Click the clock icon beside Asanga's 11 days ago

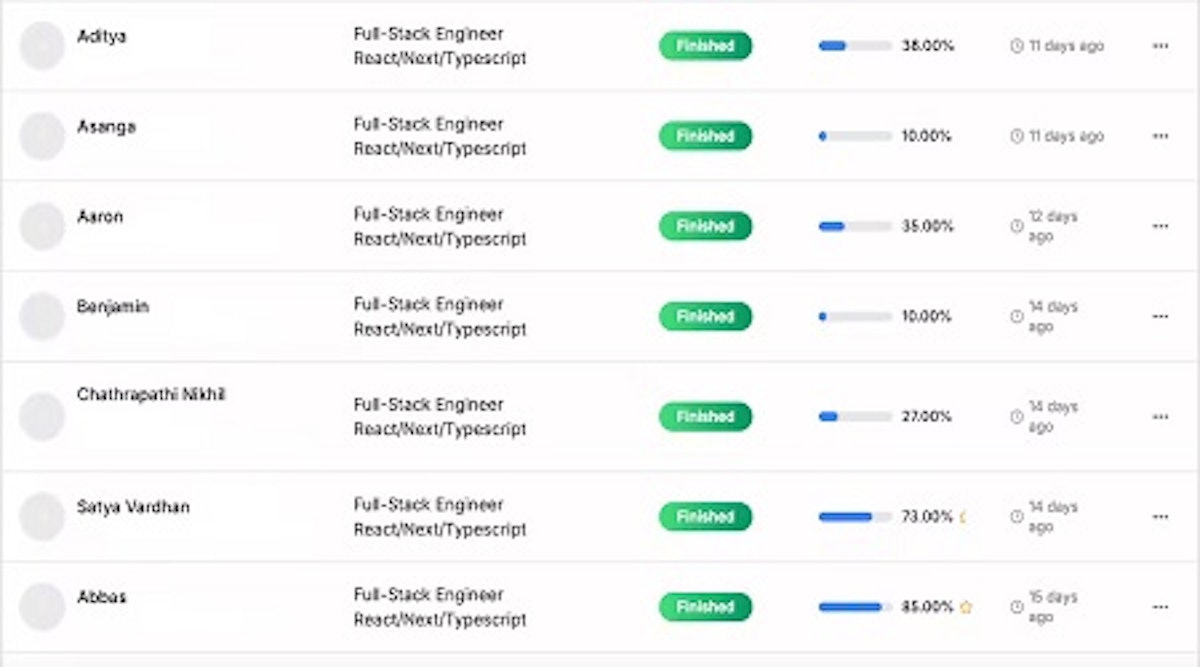(x=1017, y=136)
